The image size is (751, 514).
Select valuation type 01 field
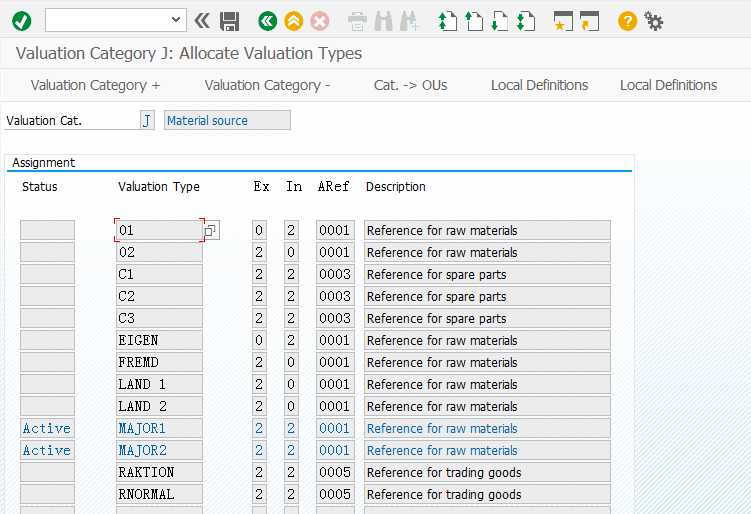[159, 230]
